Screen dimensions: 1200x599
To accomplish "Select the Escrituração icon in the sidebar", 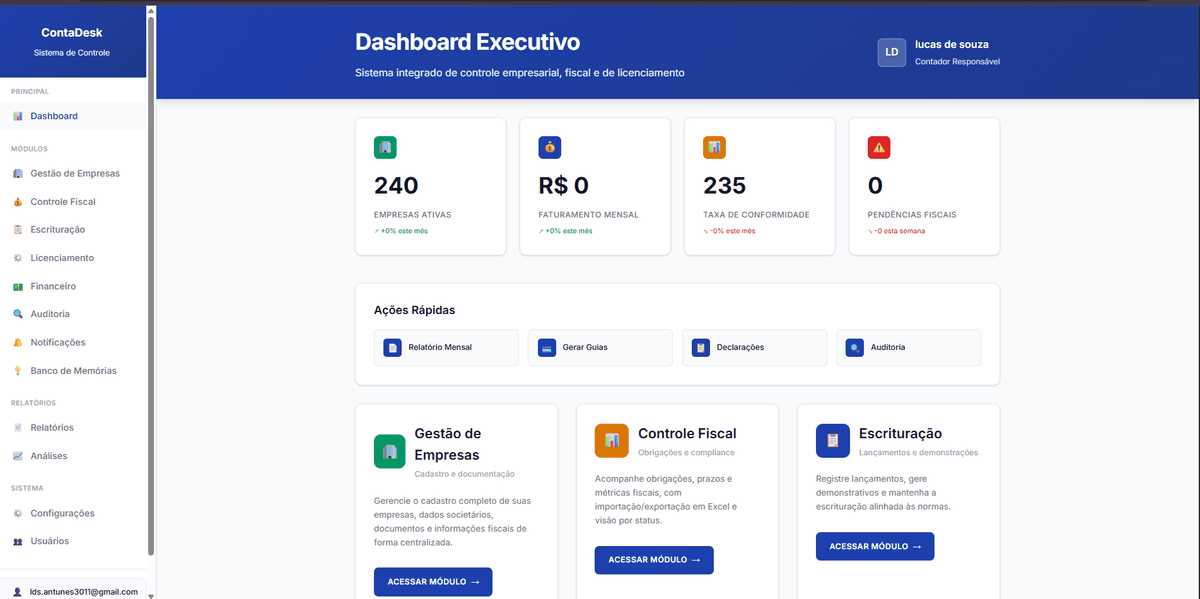I will [x=18, y=229].
